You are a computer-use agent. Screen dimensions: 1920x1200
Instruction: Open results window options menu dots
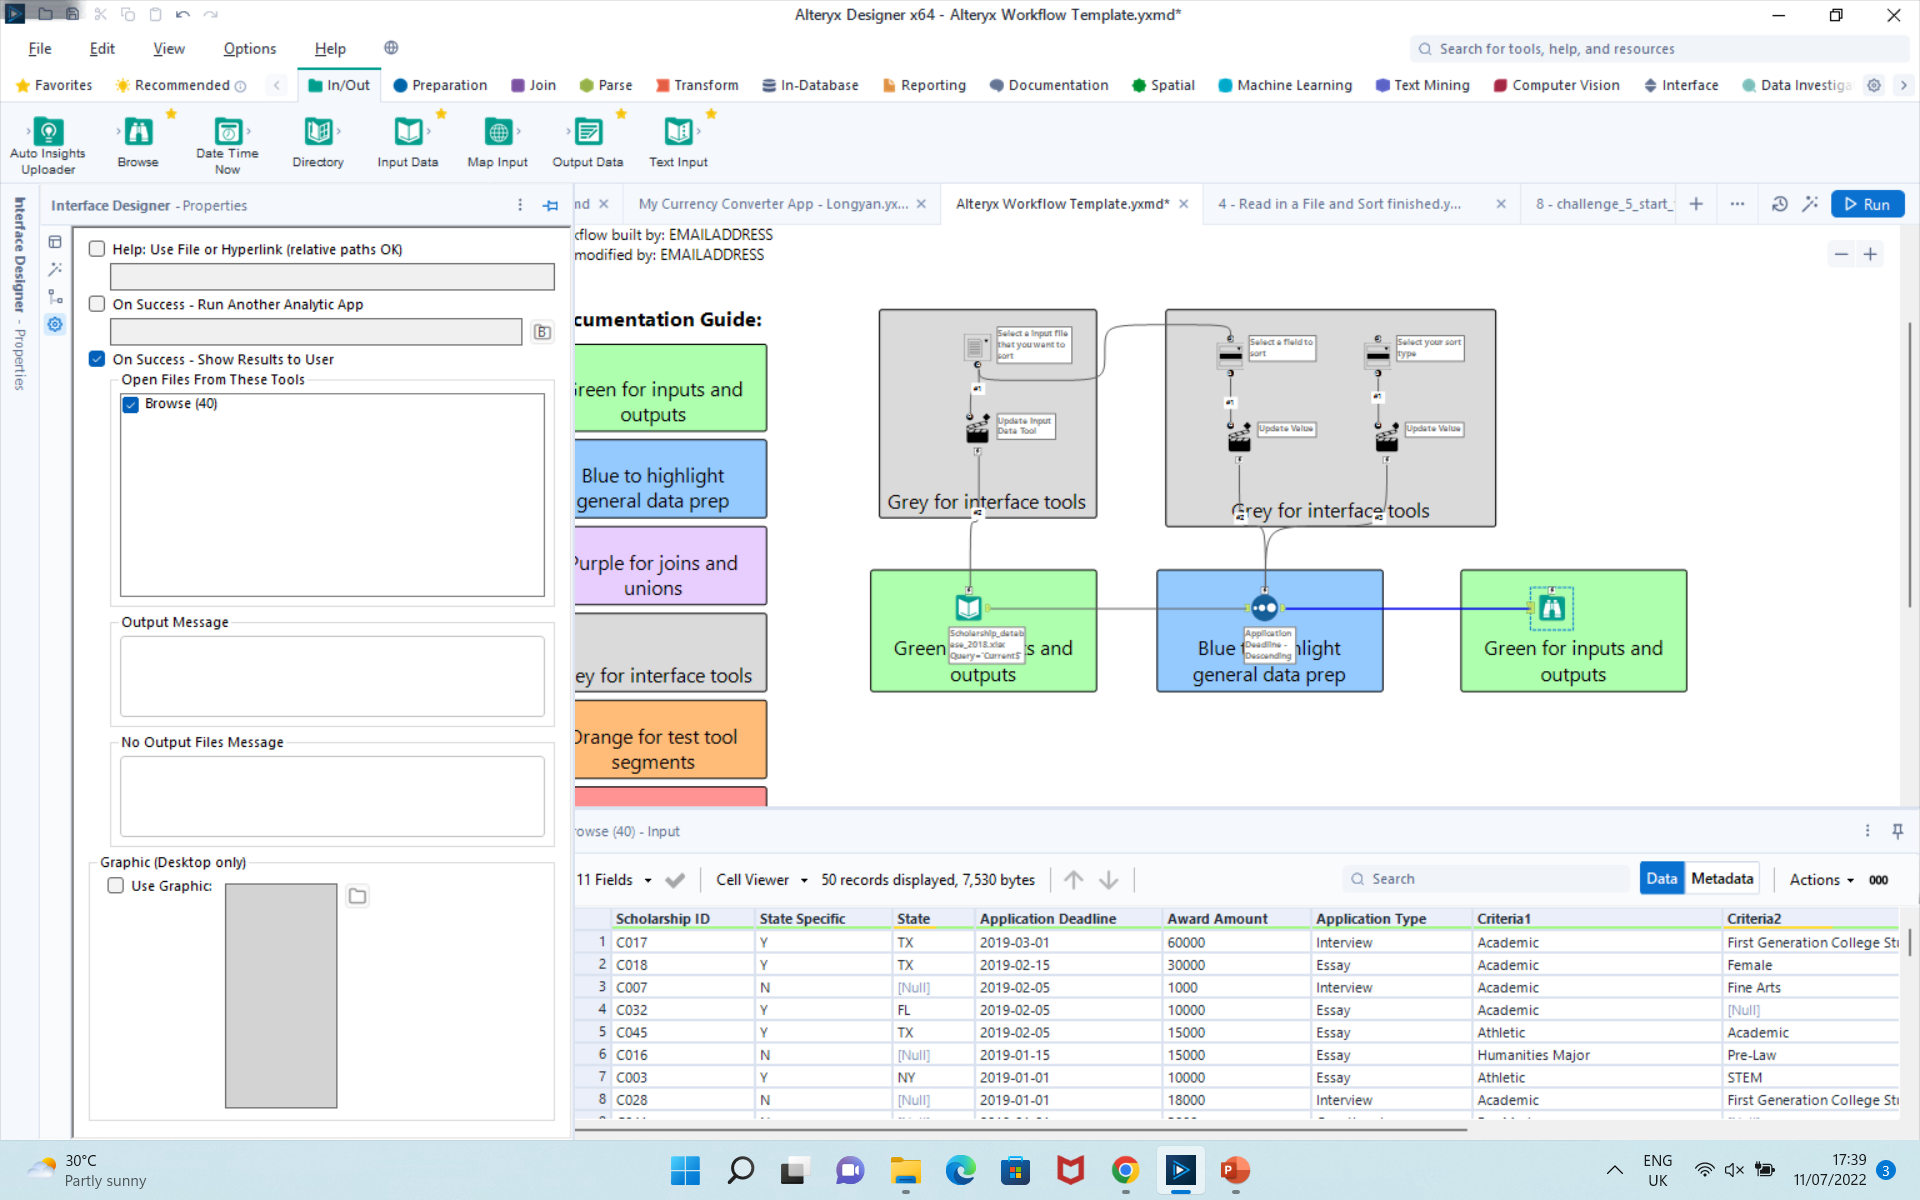click(1867, 831)
